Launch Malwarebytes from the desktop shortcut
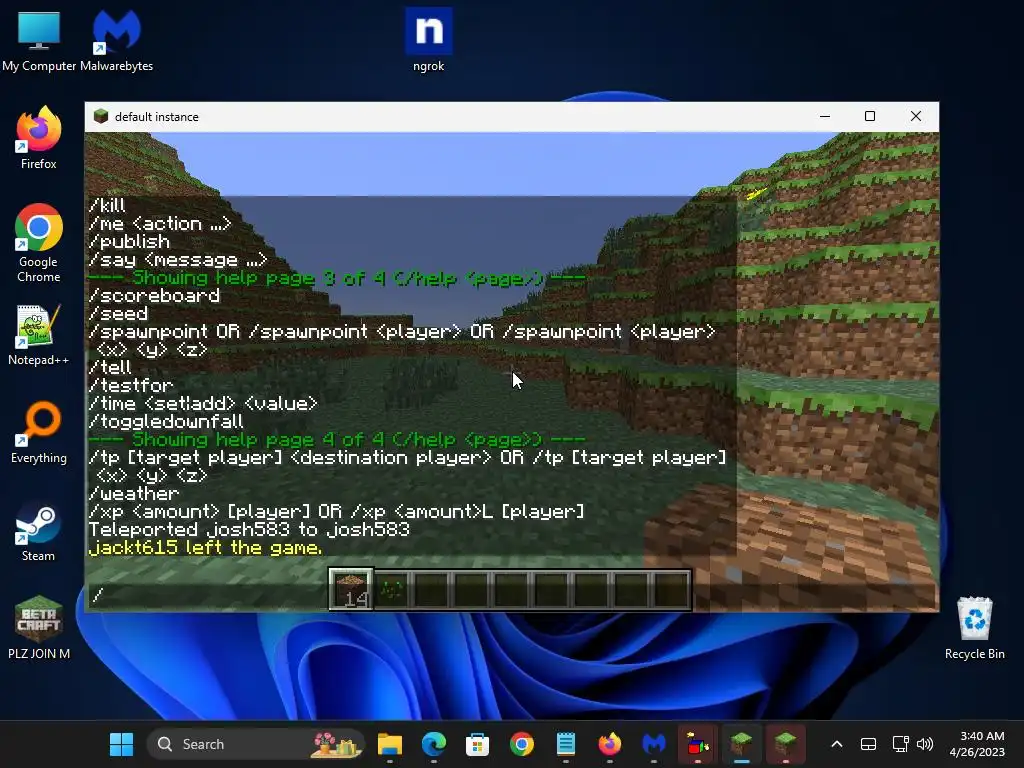 point(116,41)
